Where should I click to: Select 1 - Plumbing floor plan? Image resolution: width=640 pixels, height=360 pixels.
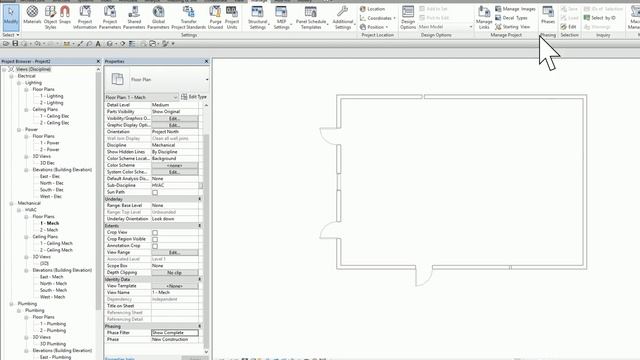[x=53, y=324]
